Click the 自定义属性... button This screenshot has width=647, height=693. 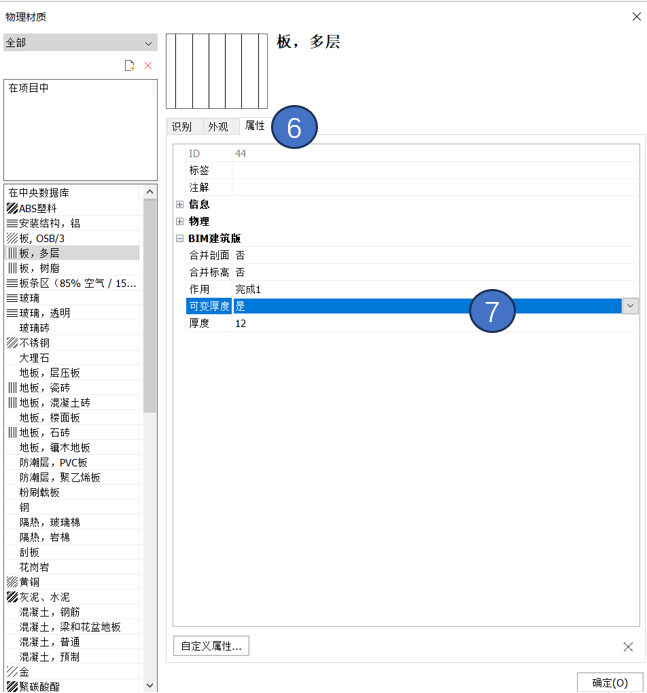click(211, 646)
